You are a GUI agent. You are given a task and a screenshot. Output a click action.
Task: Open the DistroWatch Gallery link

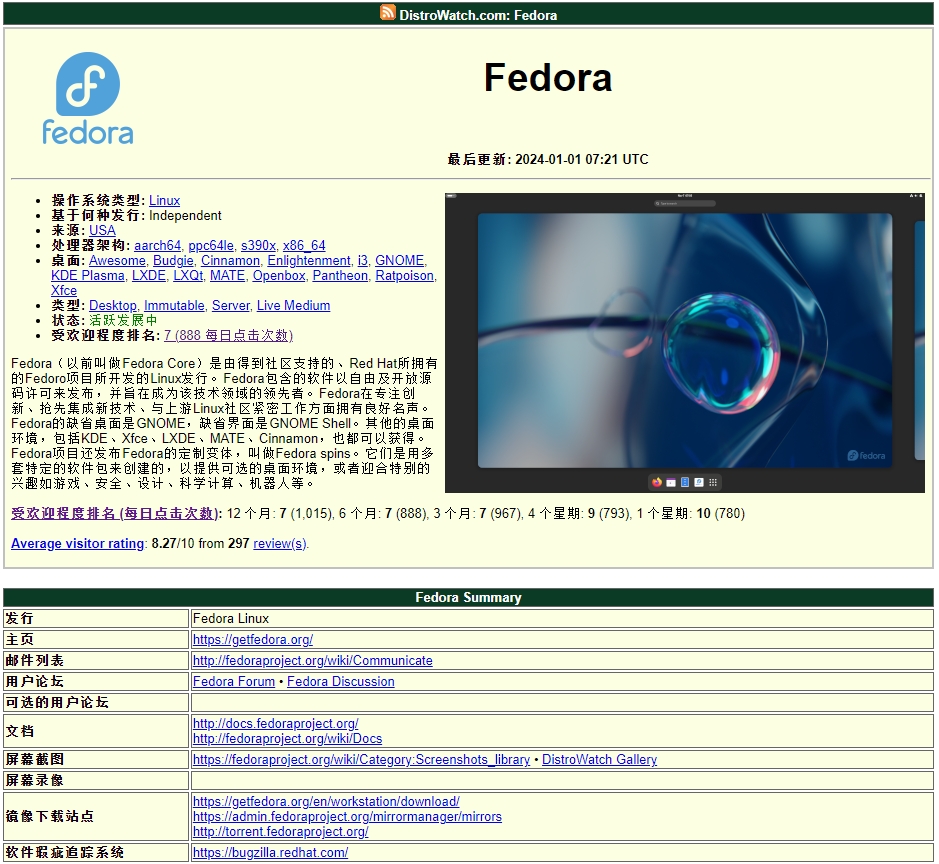click(x=599, y=759)
